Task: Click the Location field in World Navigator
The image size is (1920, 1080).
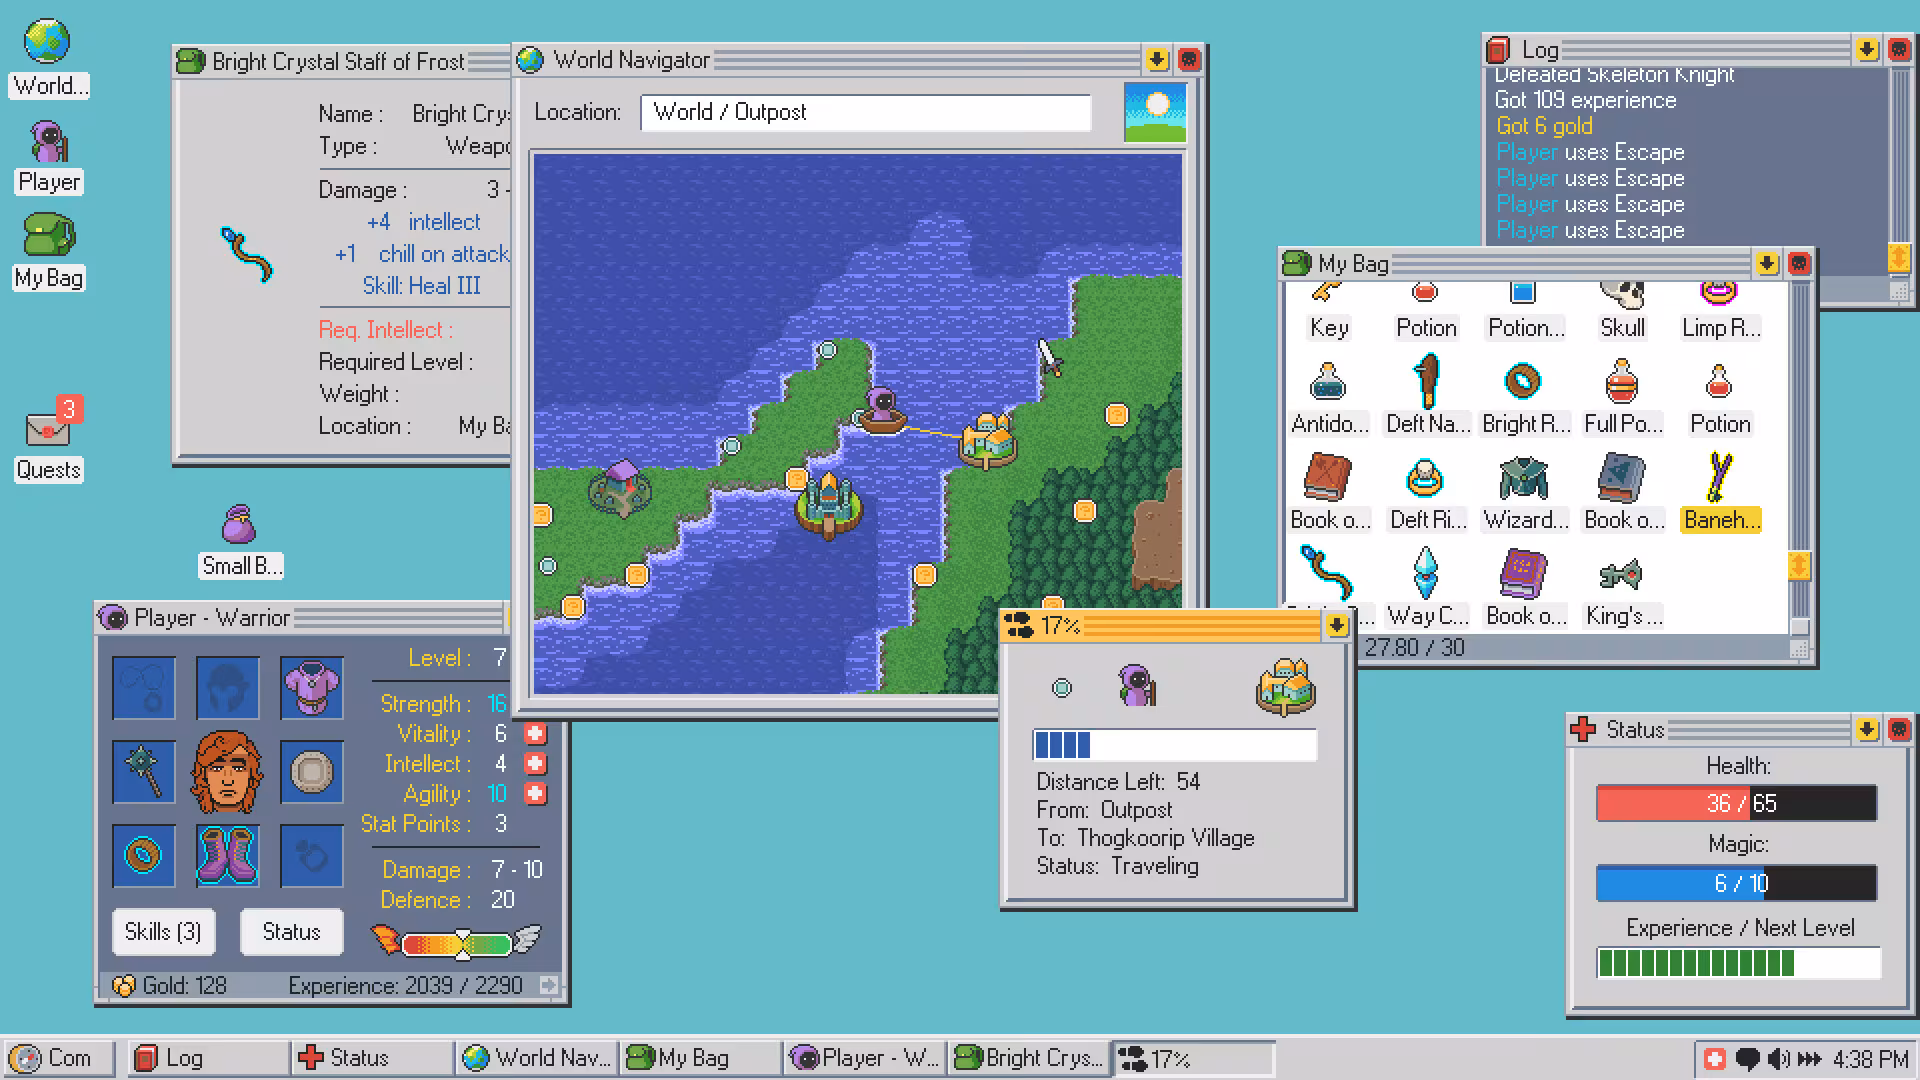Action: (x=865, y=112)
